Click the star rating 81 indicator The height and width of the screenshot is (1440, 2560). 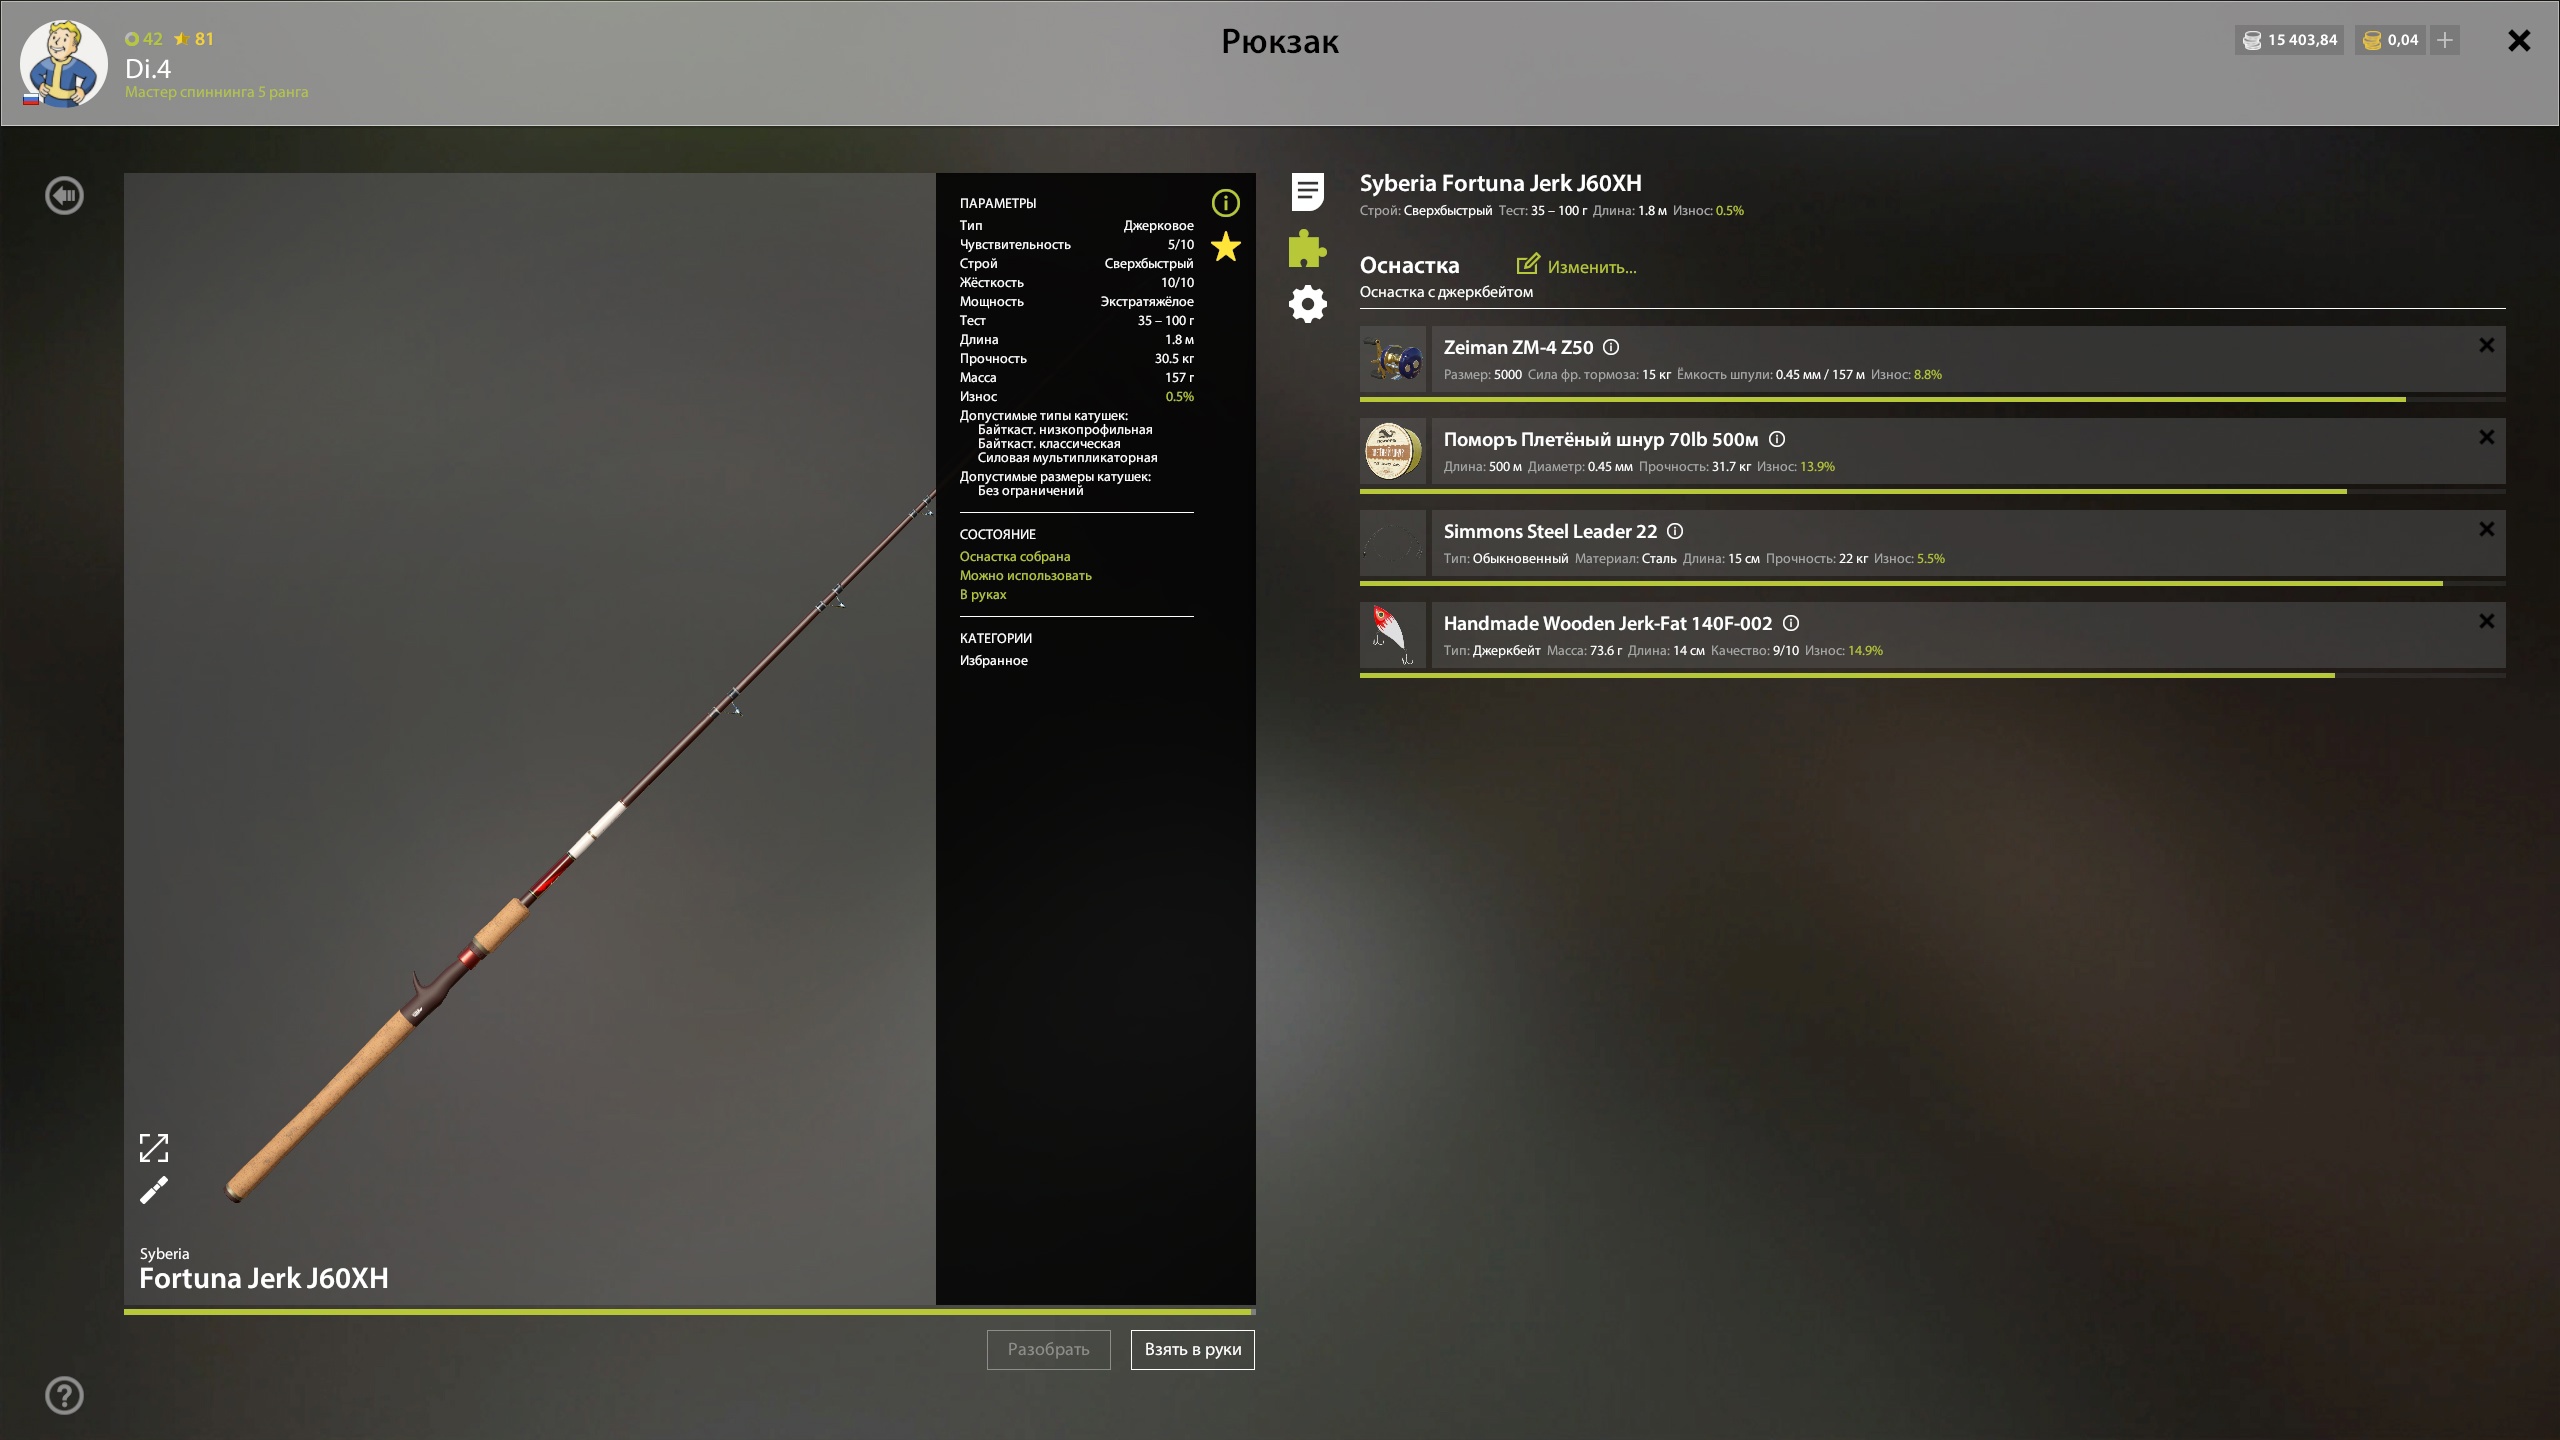tap(193, 39)
